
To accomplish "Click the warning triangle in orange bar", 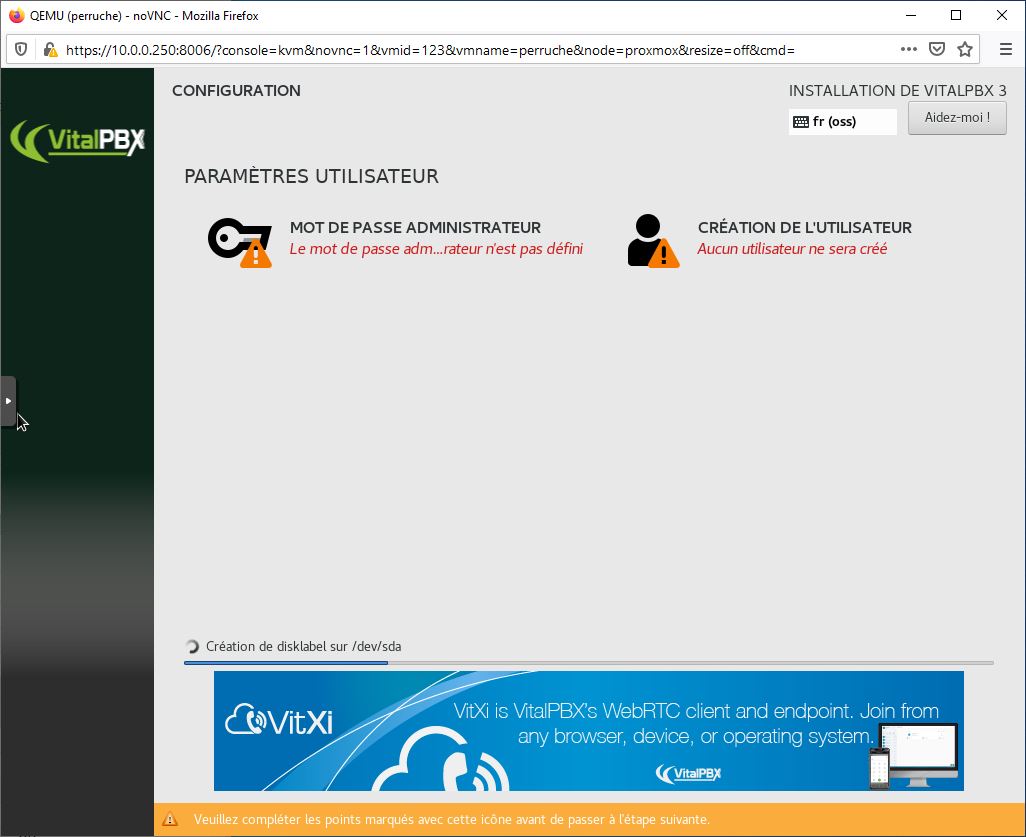I will [170, 819].
